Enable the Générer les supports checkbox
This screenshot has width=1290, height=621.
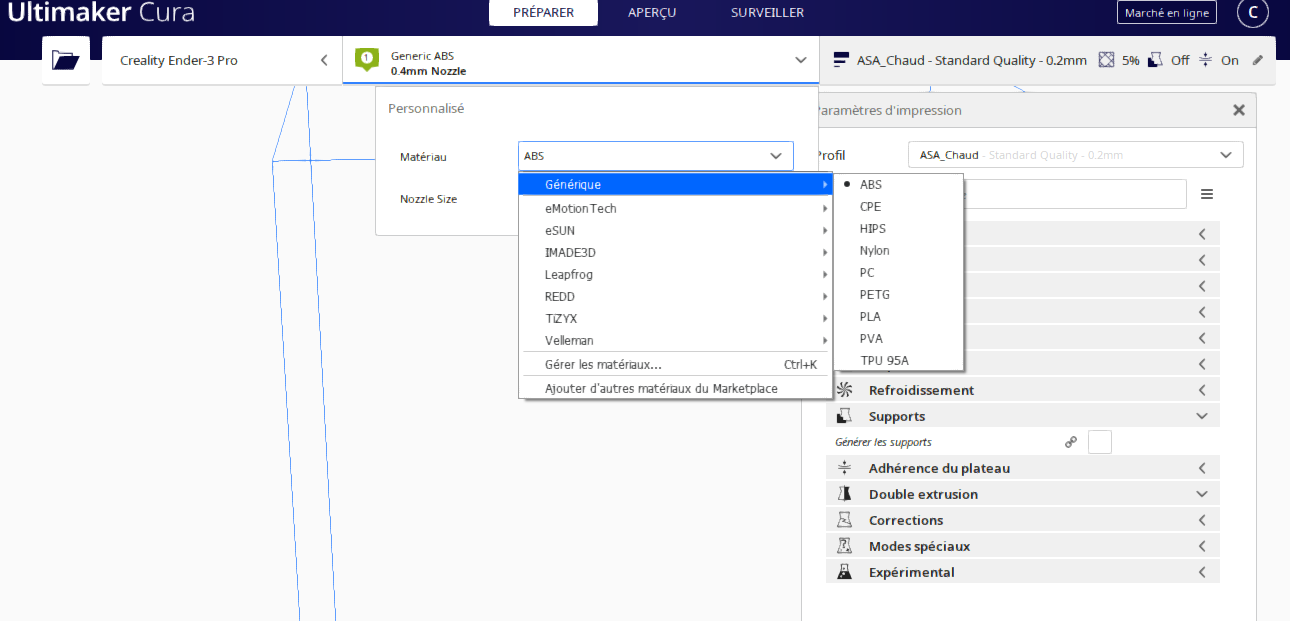[1100, 442]
